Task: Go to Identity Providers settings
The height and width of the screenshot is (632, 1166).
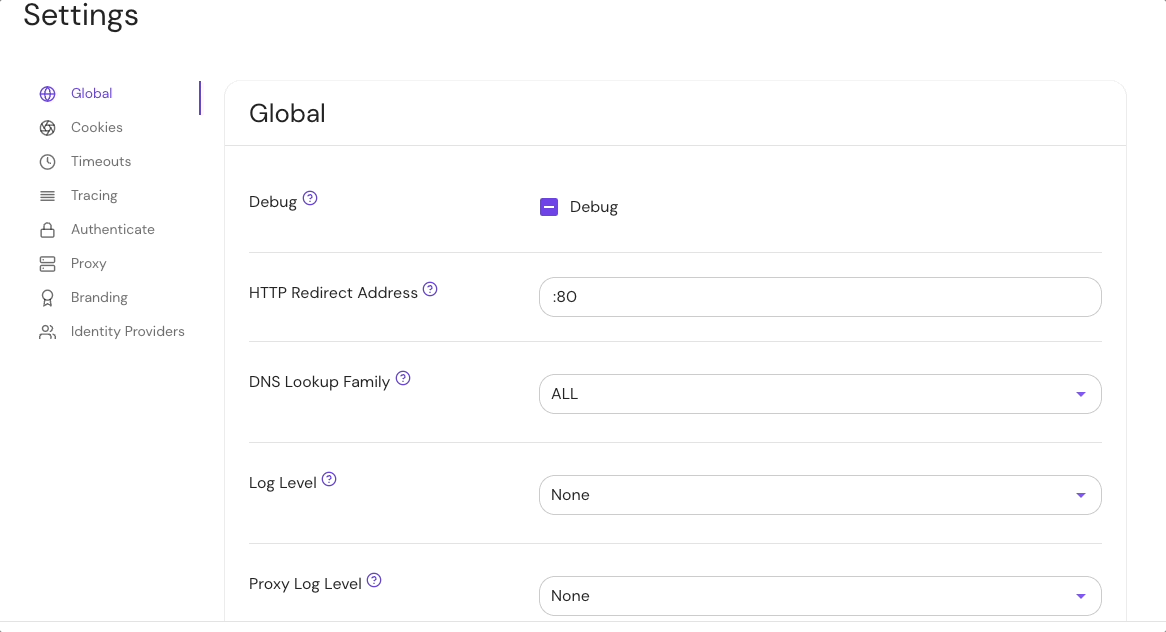Action: coord(128,332)
